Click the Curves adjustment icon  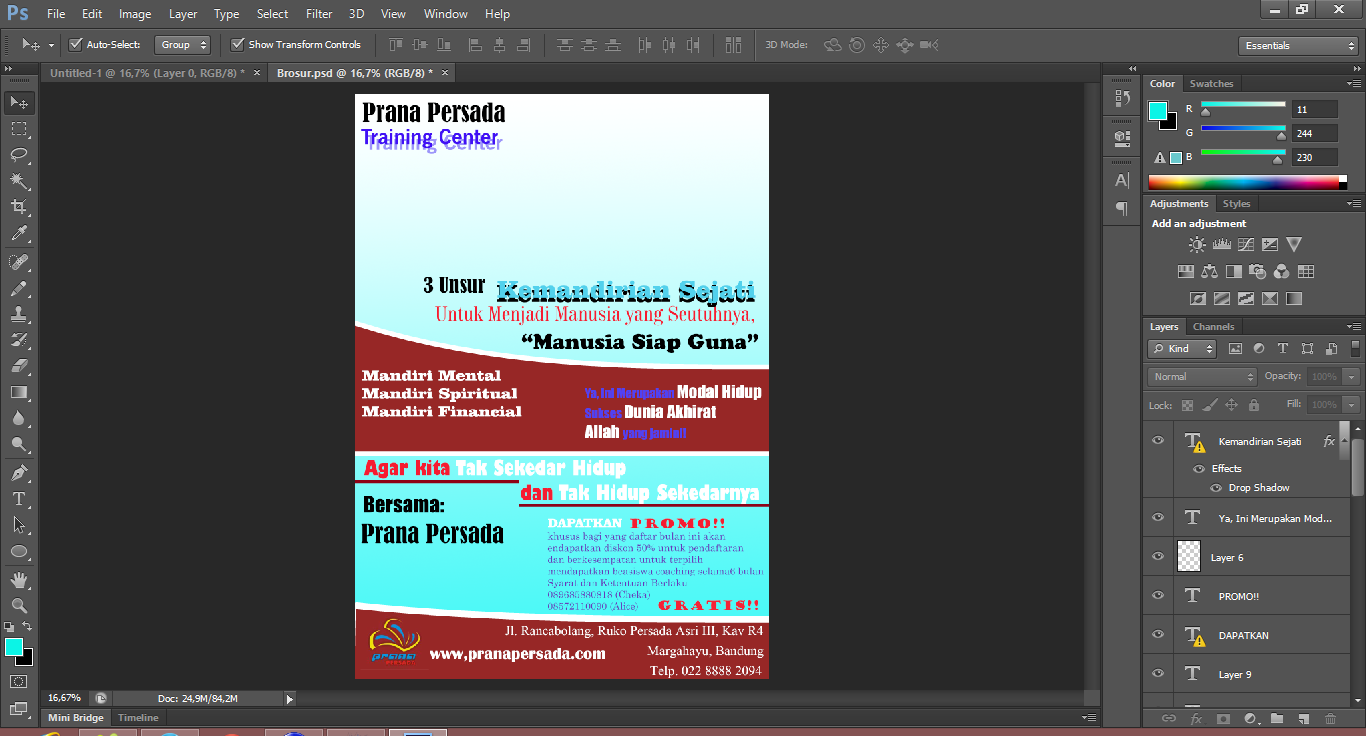click(1245, 244)
